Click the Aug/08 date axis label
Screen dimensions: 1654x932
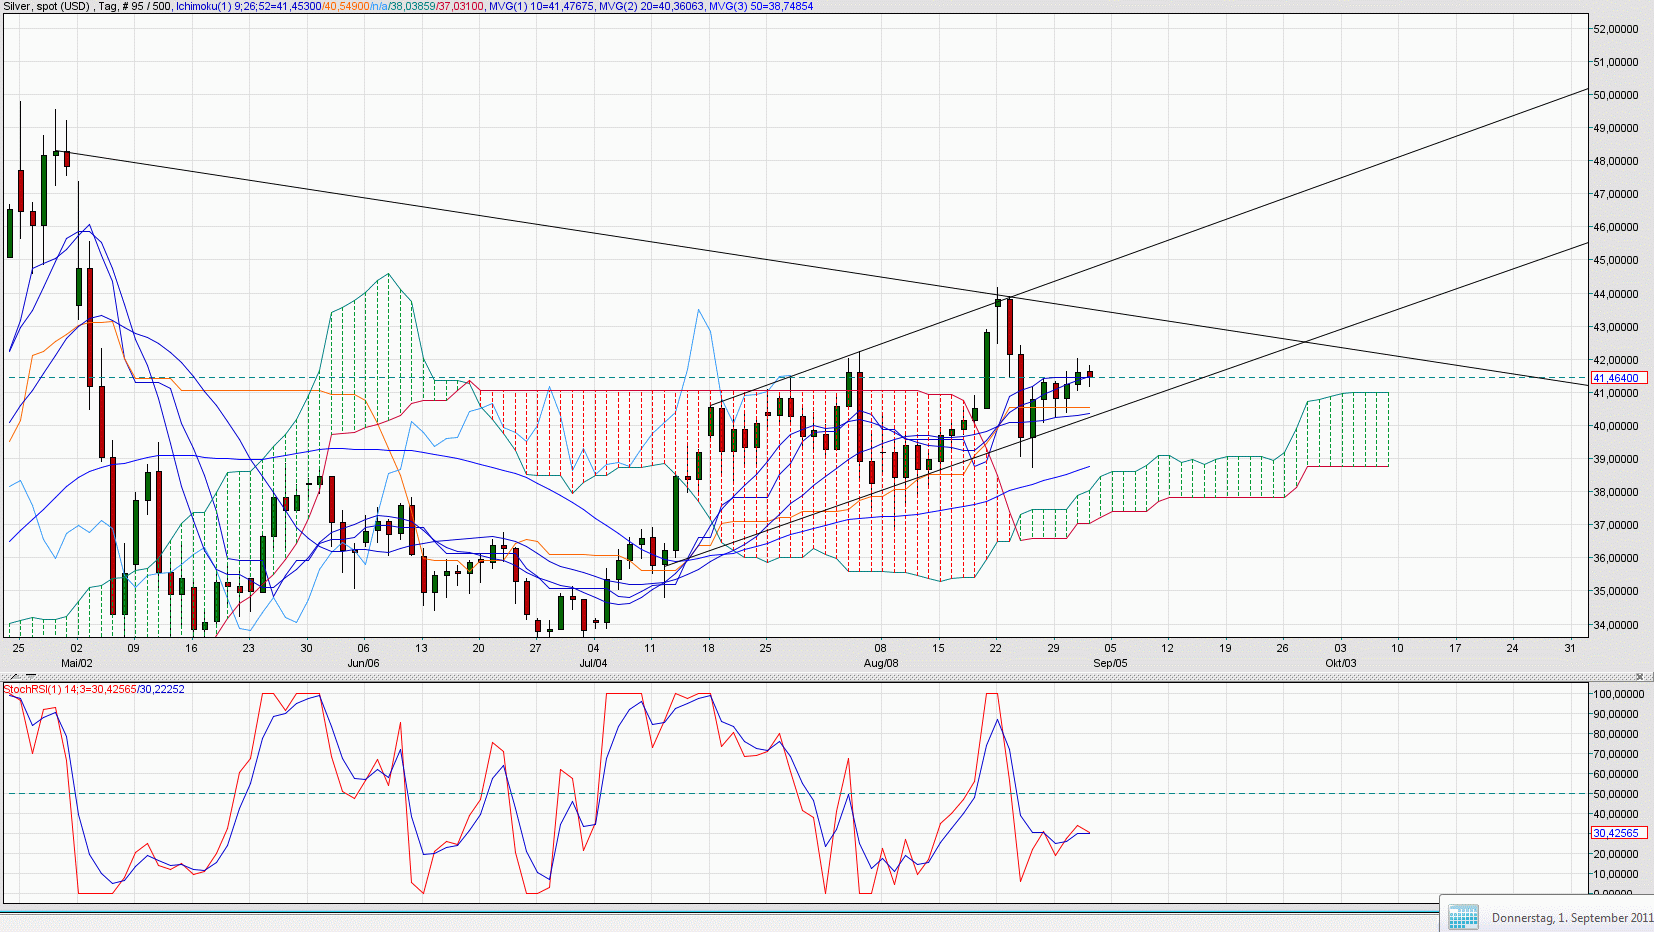[x=881, y=663]
